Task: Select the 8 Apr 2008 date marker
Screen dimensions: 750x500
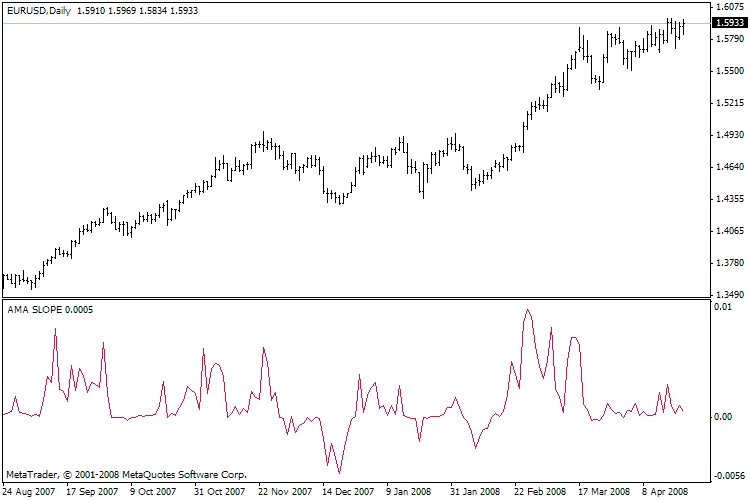Action: pos(667,492)
